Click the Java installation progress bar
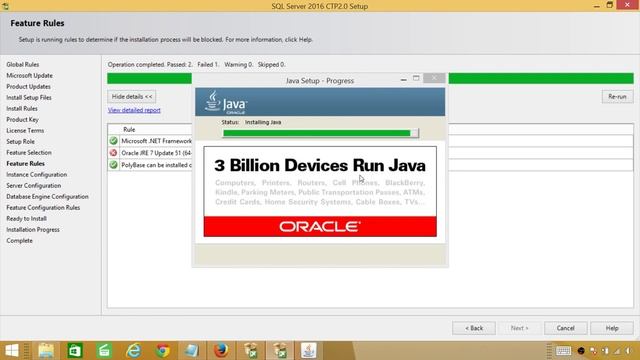Viewport: 640px width, 360px height. click(x=320, y=133)
